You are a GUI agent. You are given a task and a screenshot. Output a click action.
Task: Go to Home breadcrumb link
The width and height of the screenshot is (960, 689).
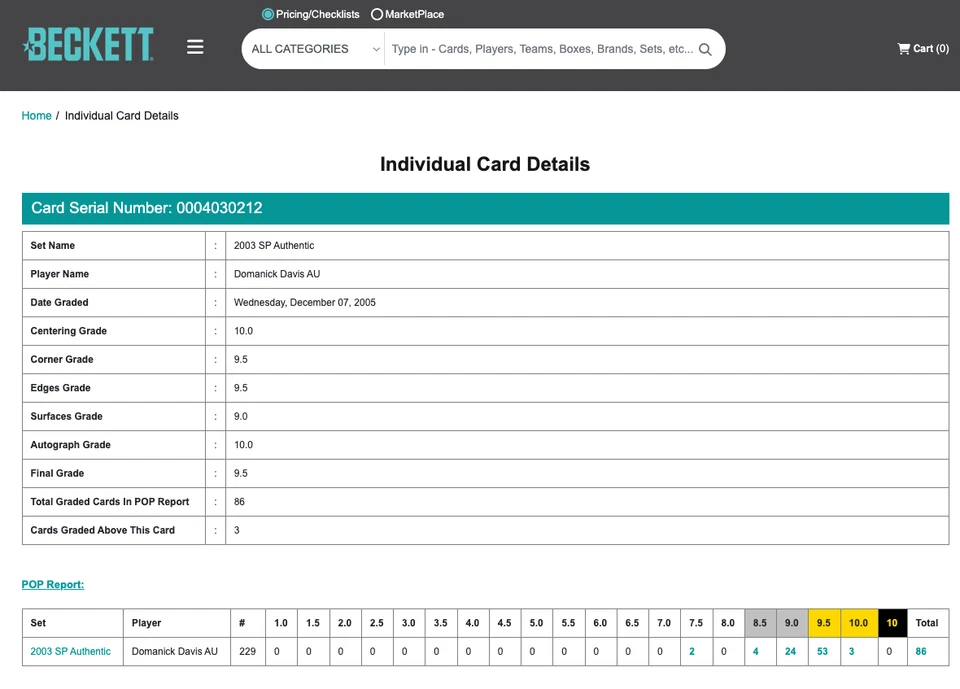(37, 116)
